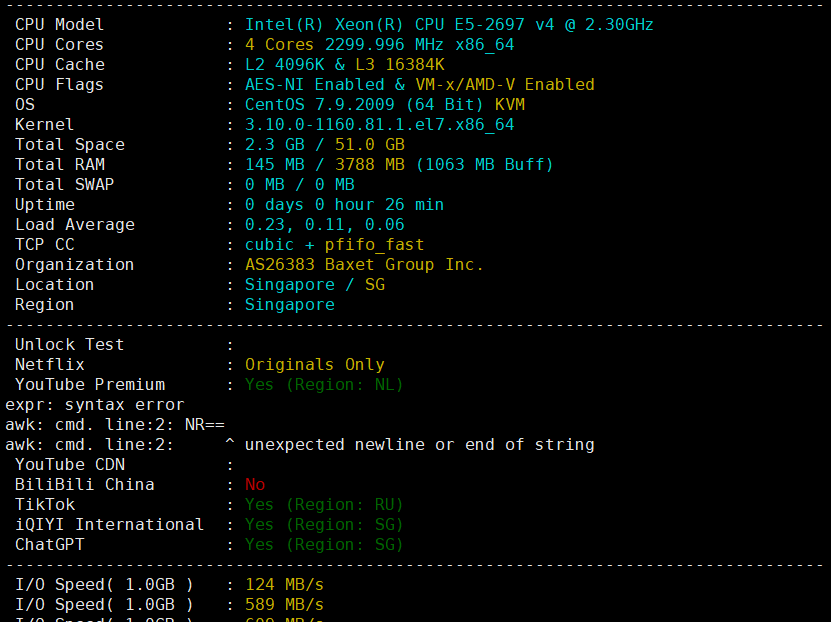
Task: Click the 'ChatGPT' label
Action: click(x=50, y=545)
